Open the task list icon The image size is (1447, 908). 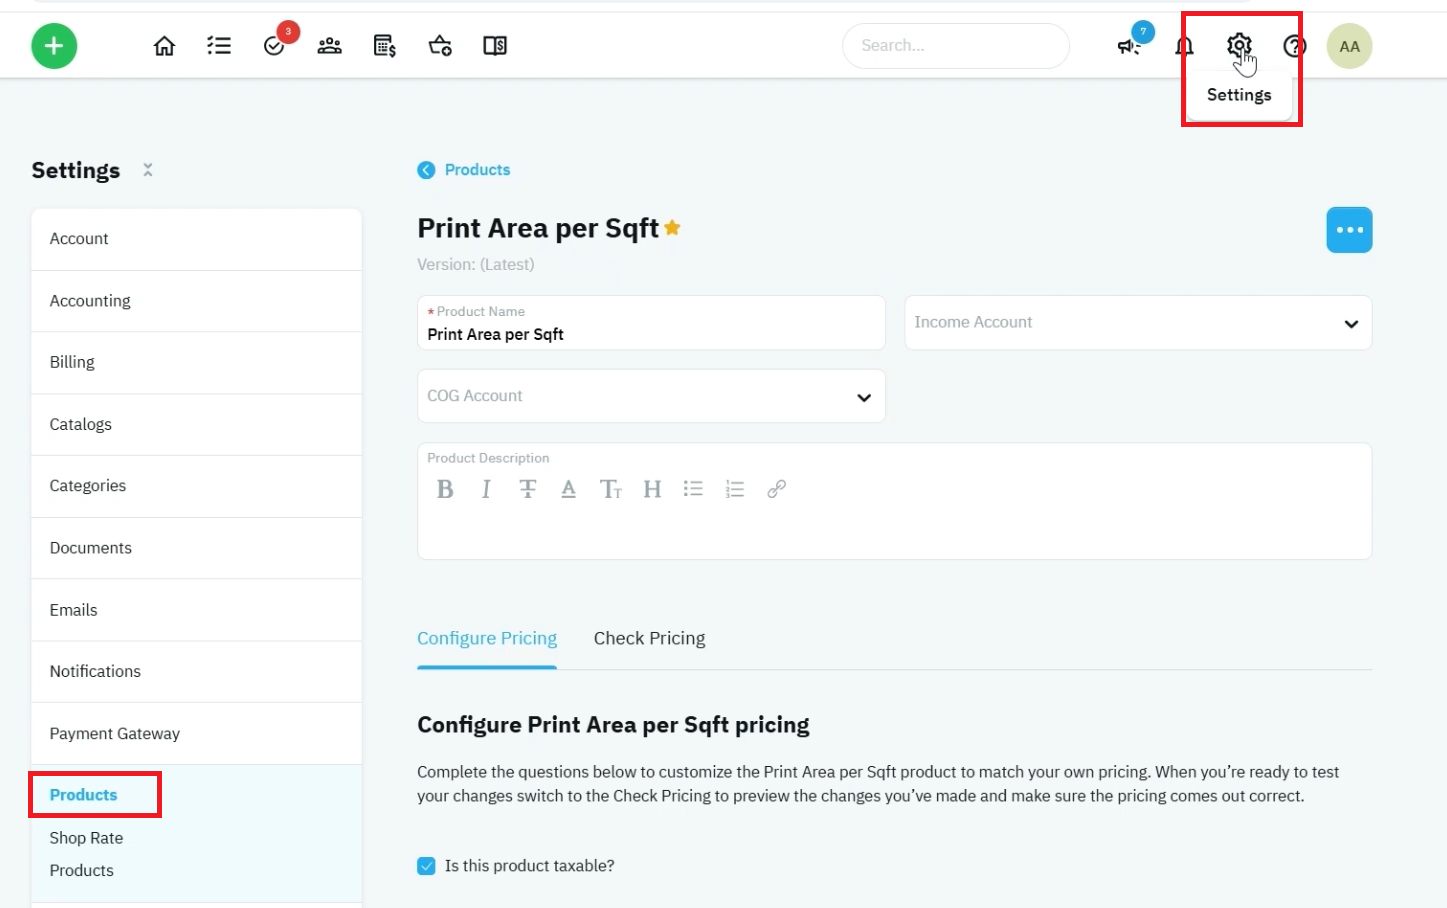point(219,46)
